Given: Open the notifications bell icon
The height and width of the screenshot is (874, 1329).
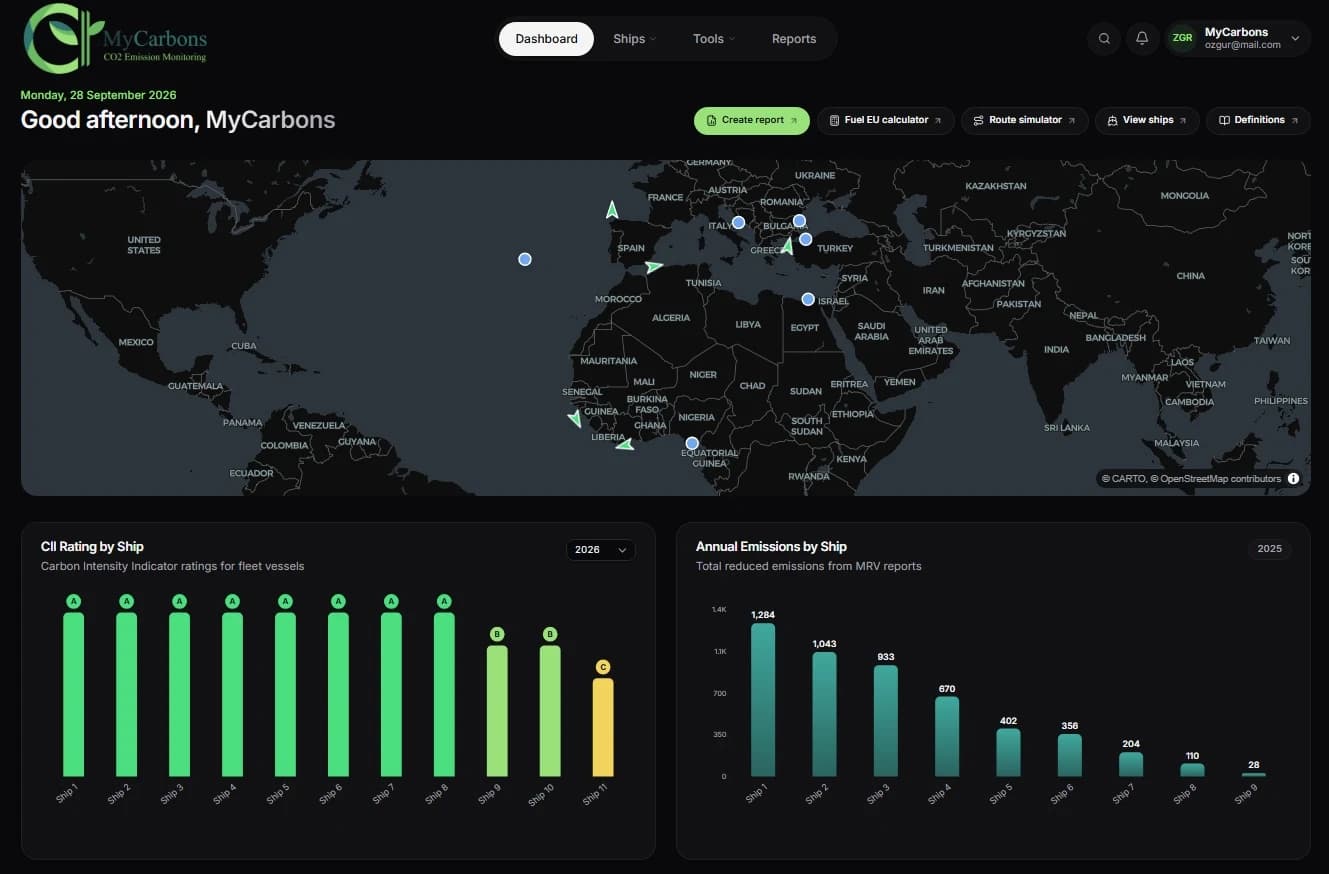Looking at the screenshot, I should click(1142, 39).
